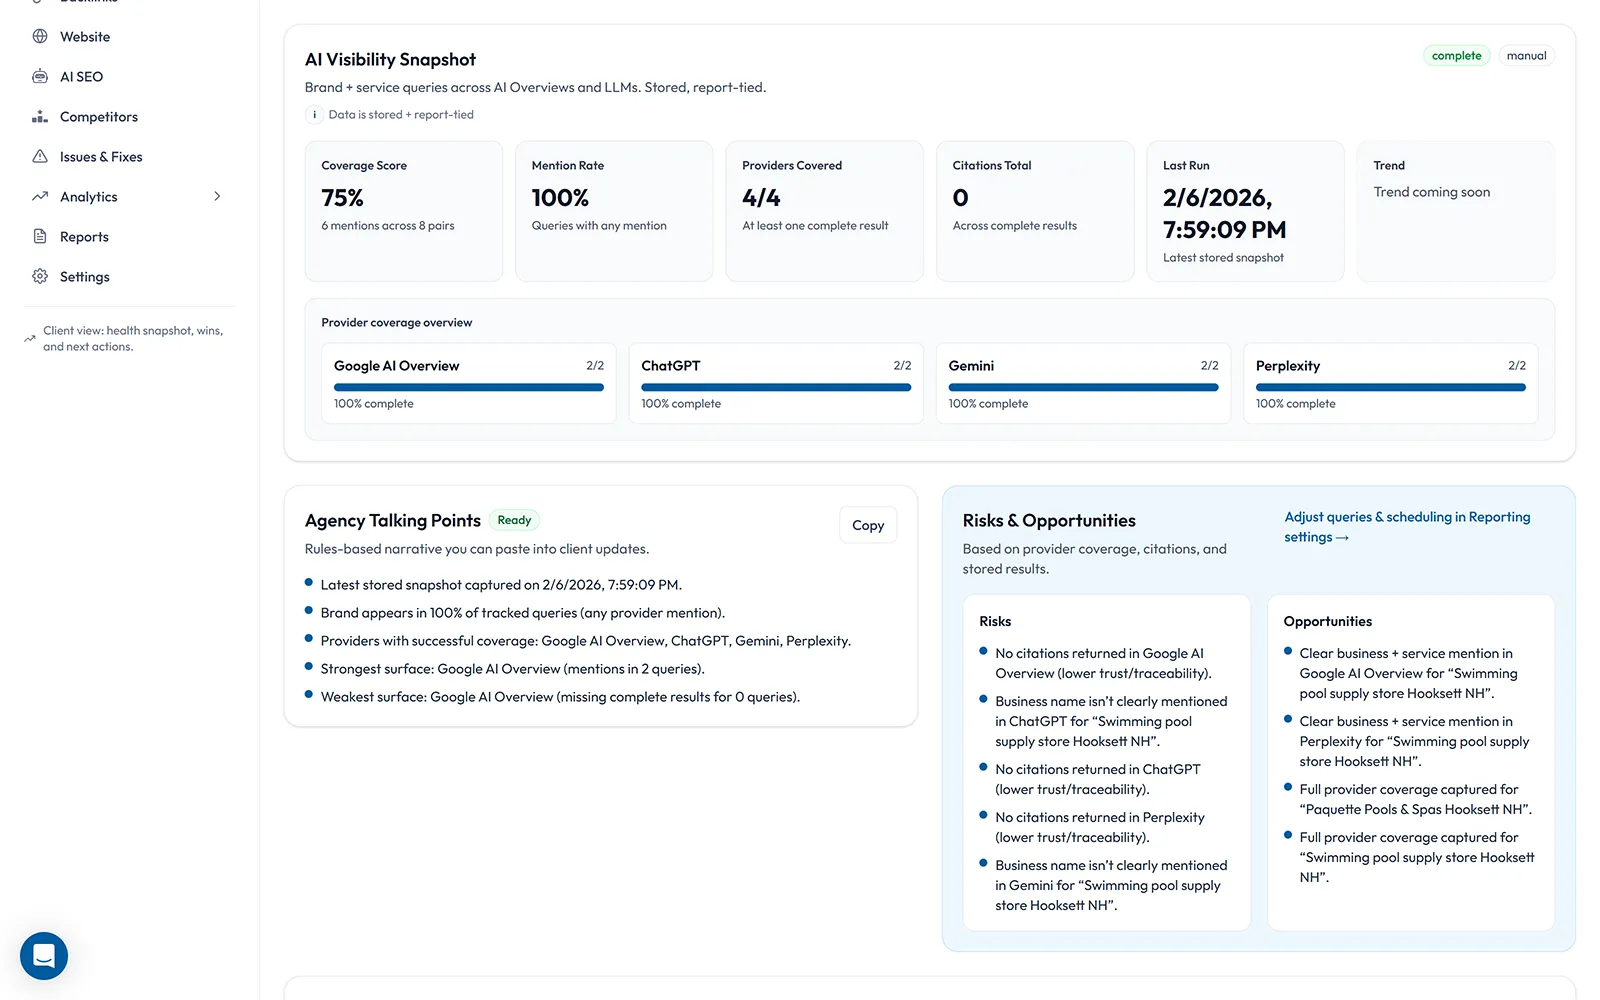
Task: Open the AI SEO section from sidebar
Action: tap(40, 76)
